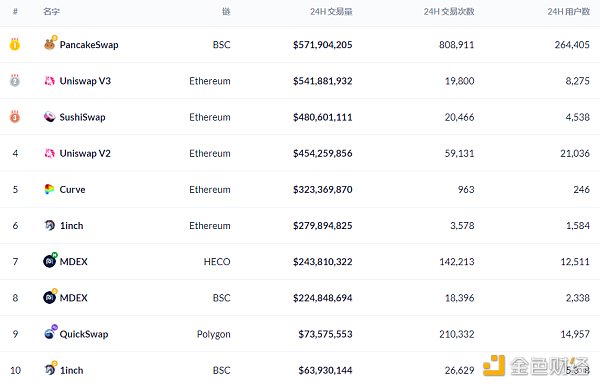Sort by 24H trading volume column header
The width and height of the screenshot is (600, 387).
point(331,11)
